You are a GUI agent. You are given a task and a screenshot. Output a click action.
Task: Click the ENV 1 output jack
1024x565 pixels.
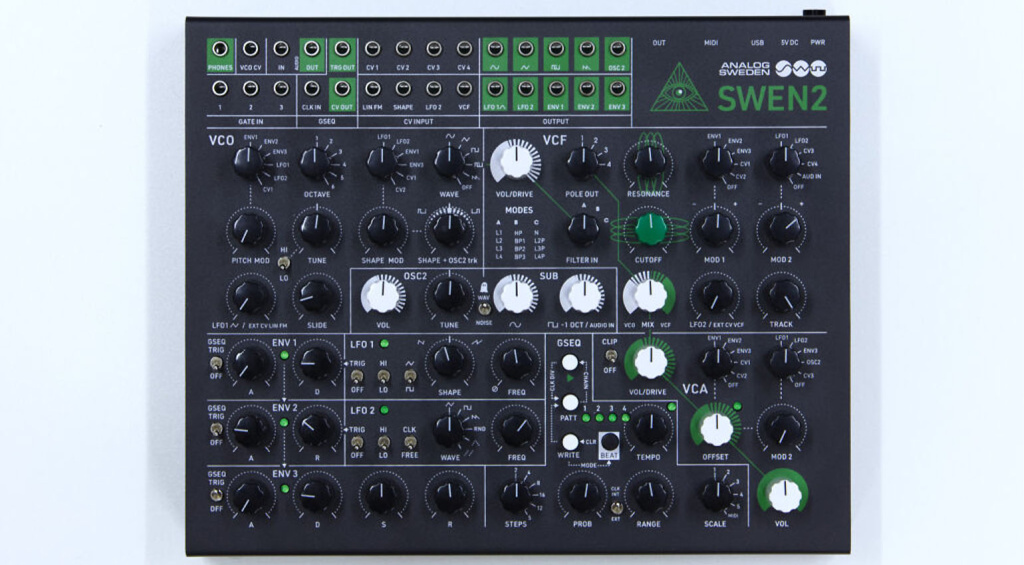coord(556,88)
